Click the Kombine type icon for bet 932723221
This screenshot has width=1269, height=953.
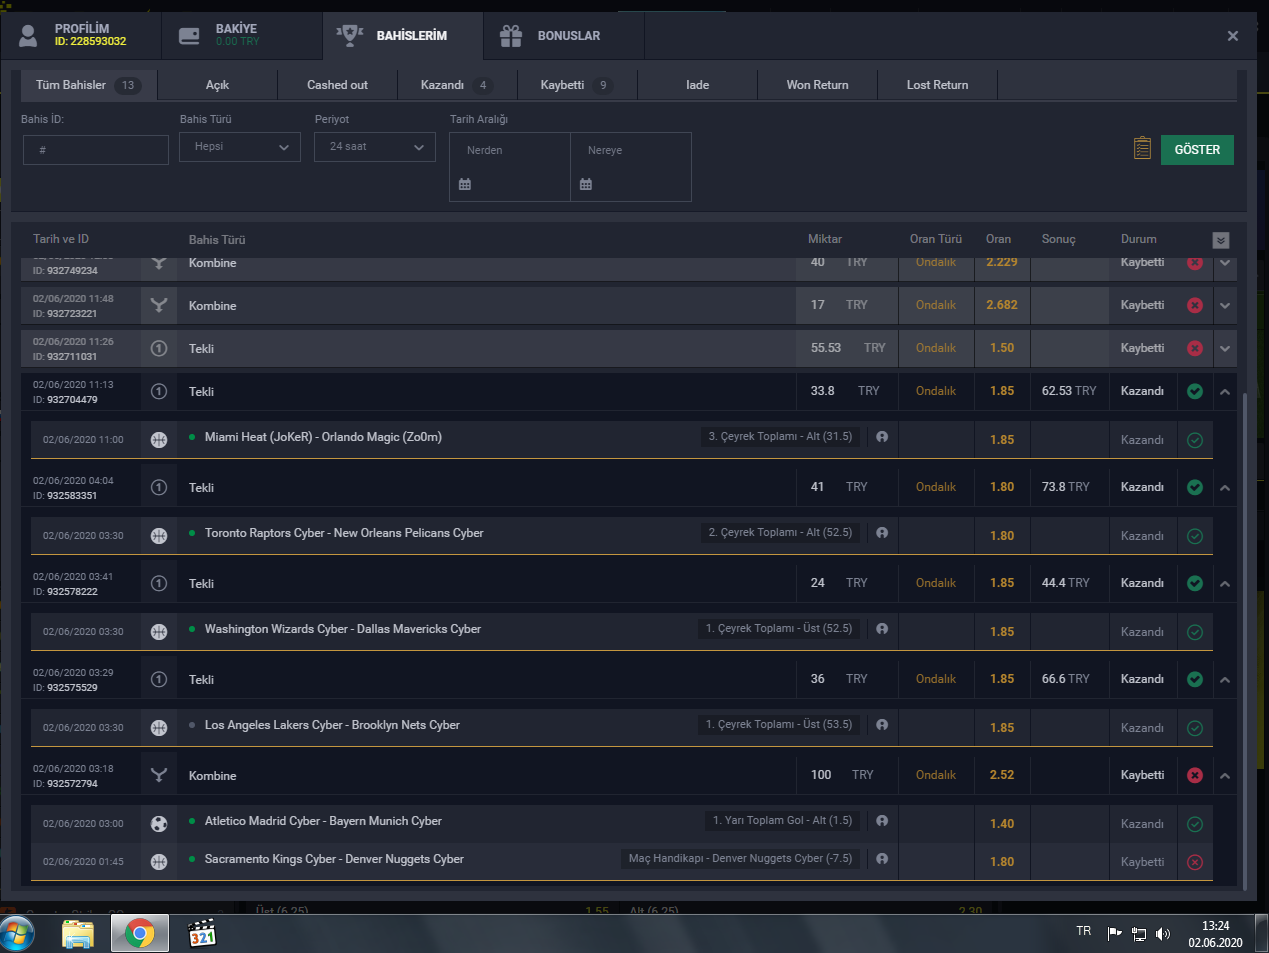(159, 305)
